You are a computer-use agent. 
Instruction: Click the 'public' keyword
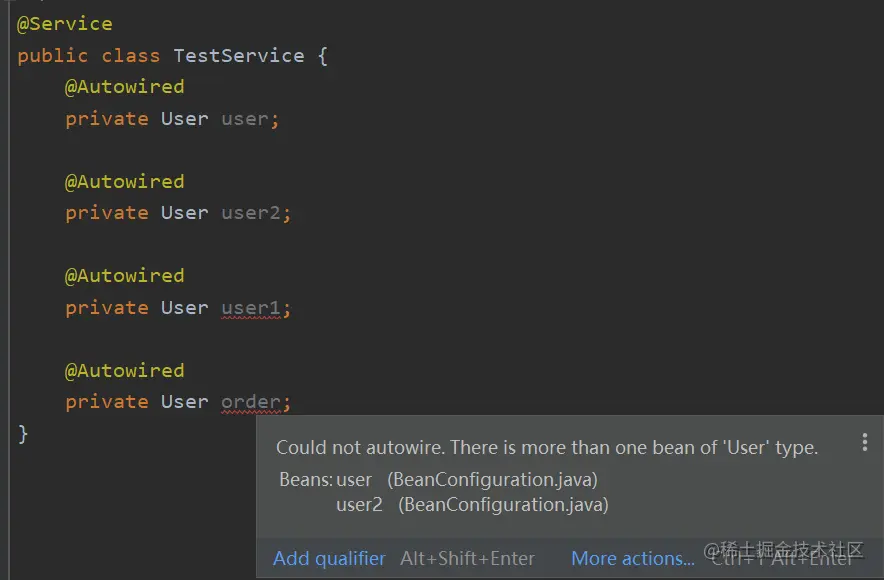52,56
